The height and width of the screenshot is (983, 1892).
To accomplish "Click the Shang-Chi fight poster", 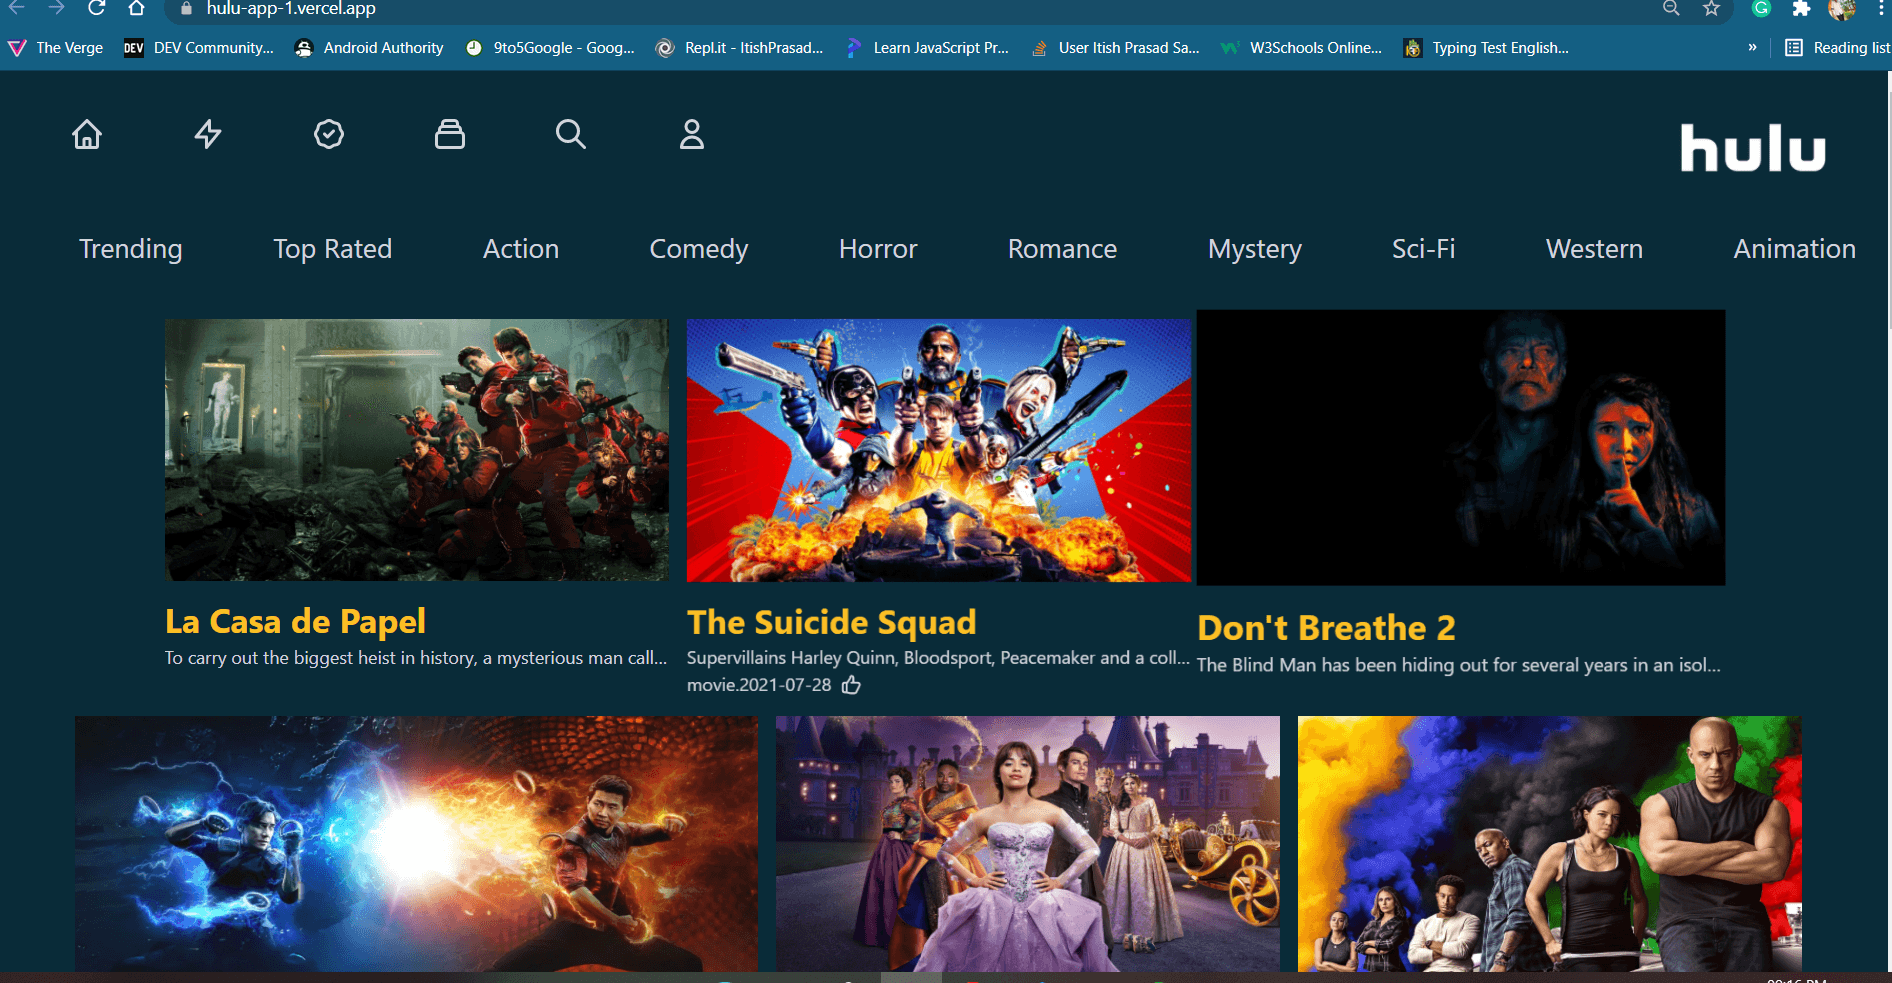I will [416, 843].
